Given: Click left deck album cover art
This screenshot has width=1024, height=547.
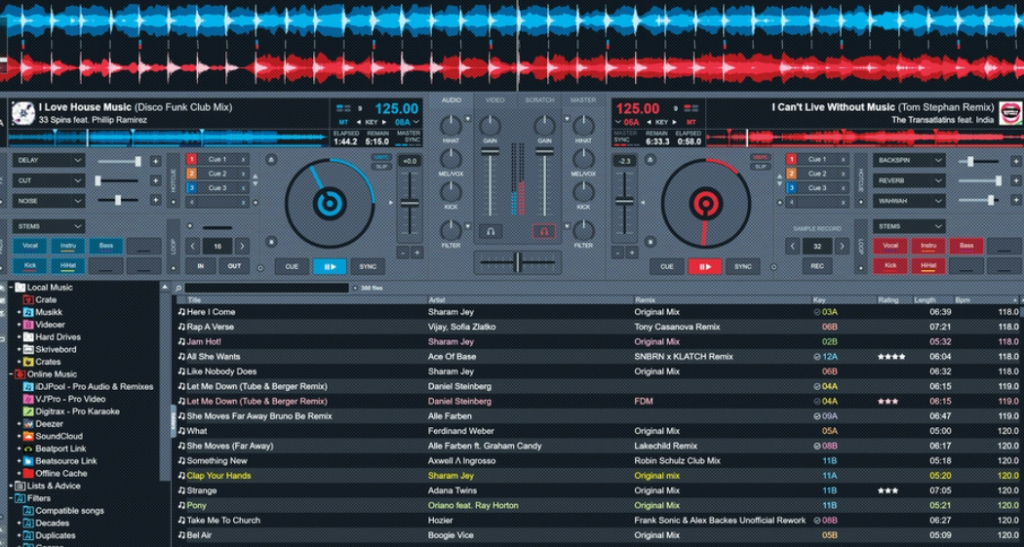Looking at the screenshot, I should pyautogui.click(x=23, y=112).
